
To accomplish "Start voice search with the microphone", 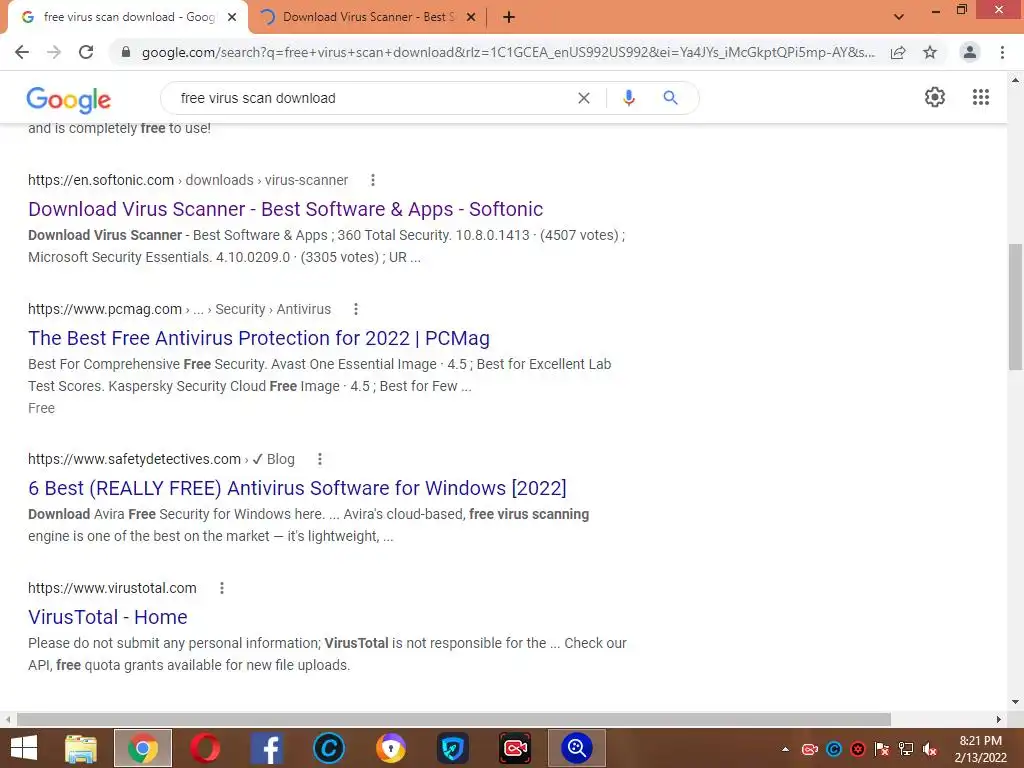I will pos(628,98).
